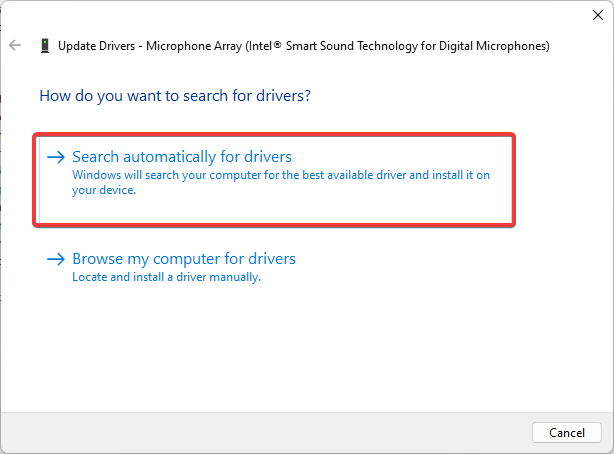Screen dimensions: 614x454
Task: Go back with the left arrow
Action: [x=15, y=45]
